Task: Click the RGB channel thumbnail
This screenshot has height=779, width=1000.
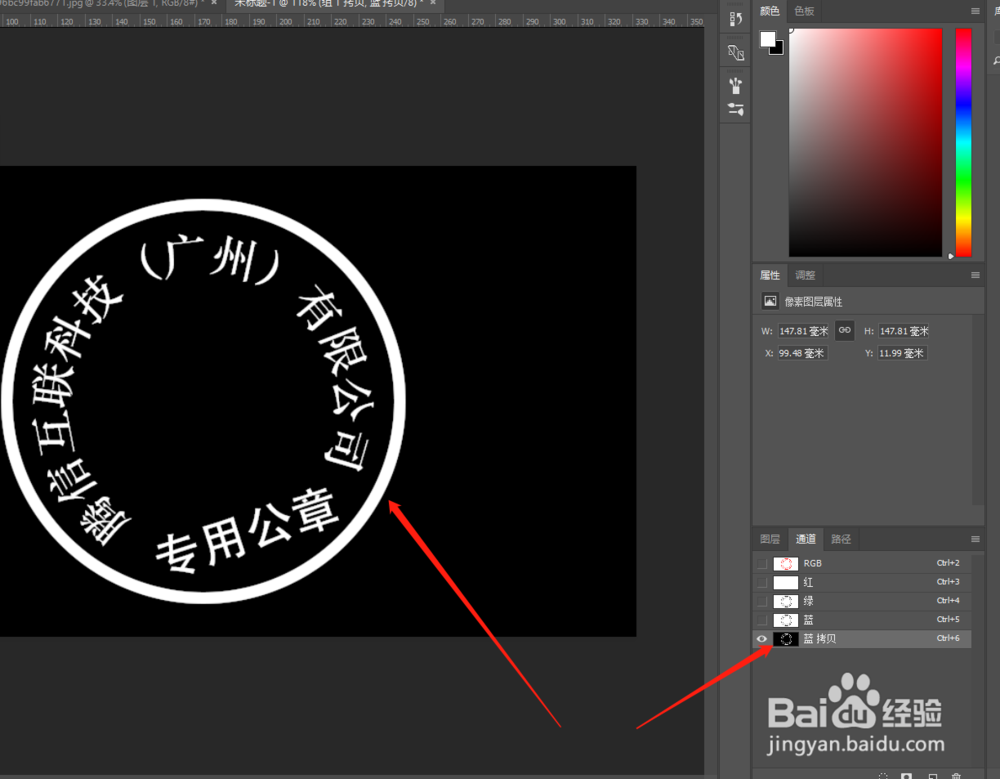Action: pos(786,563)
